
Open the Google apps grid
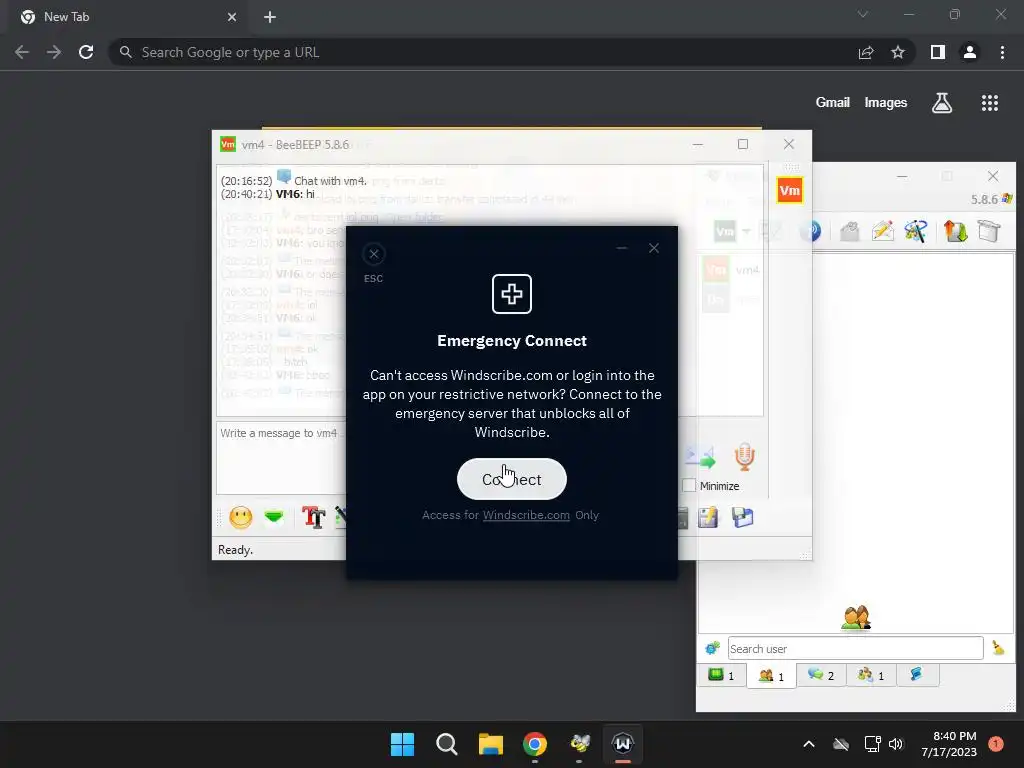pyautogui.click(x=989, y=103)
